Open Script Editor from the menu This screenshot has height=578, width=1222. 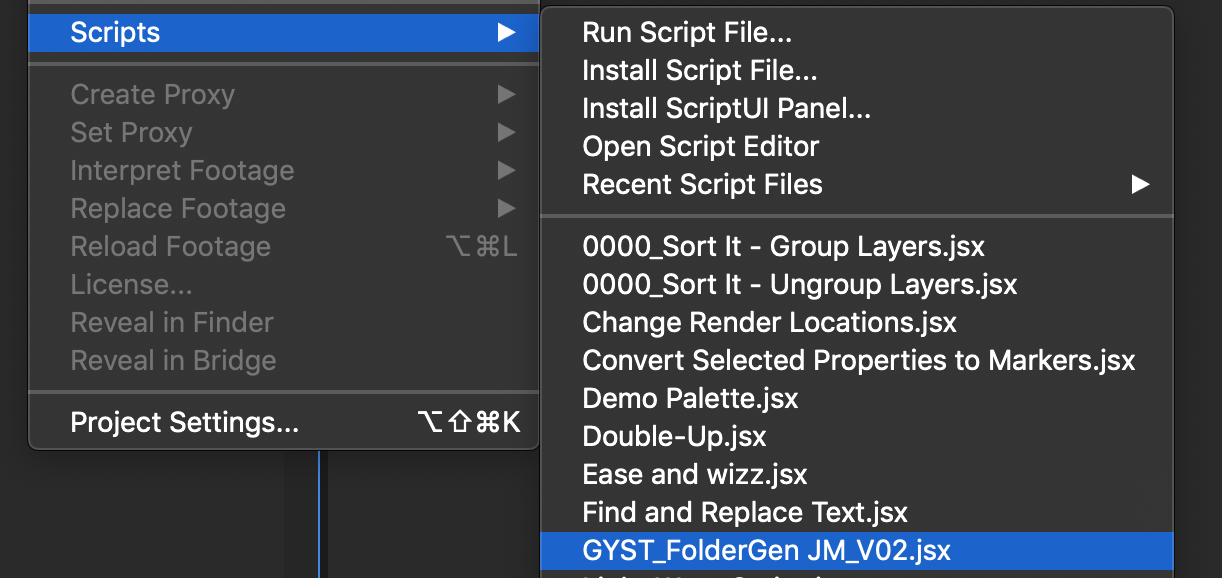tap(857, 147)
